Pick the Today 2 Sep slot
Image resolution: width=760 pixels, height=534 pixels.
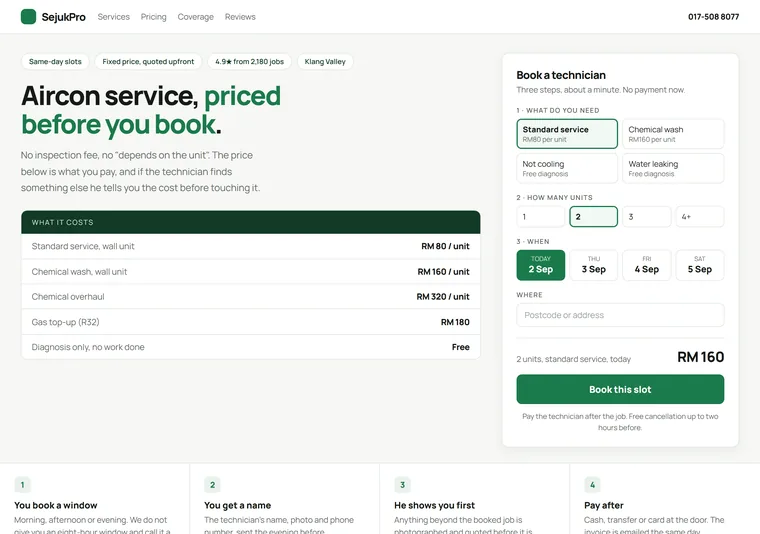(540, 265)
